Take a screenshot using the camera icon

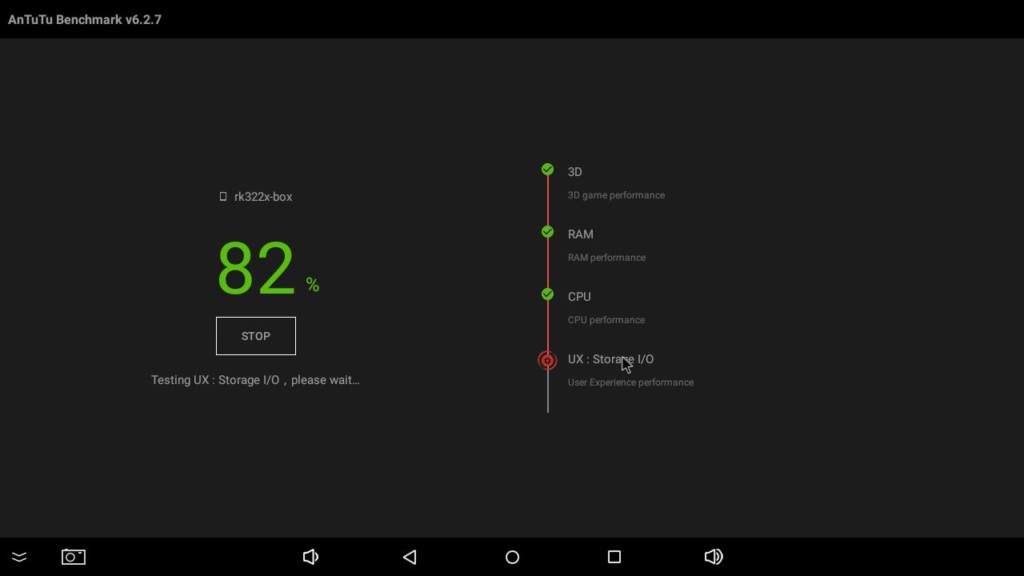[73, 557]
